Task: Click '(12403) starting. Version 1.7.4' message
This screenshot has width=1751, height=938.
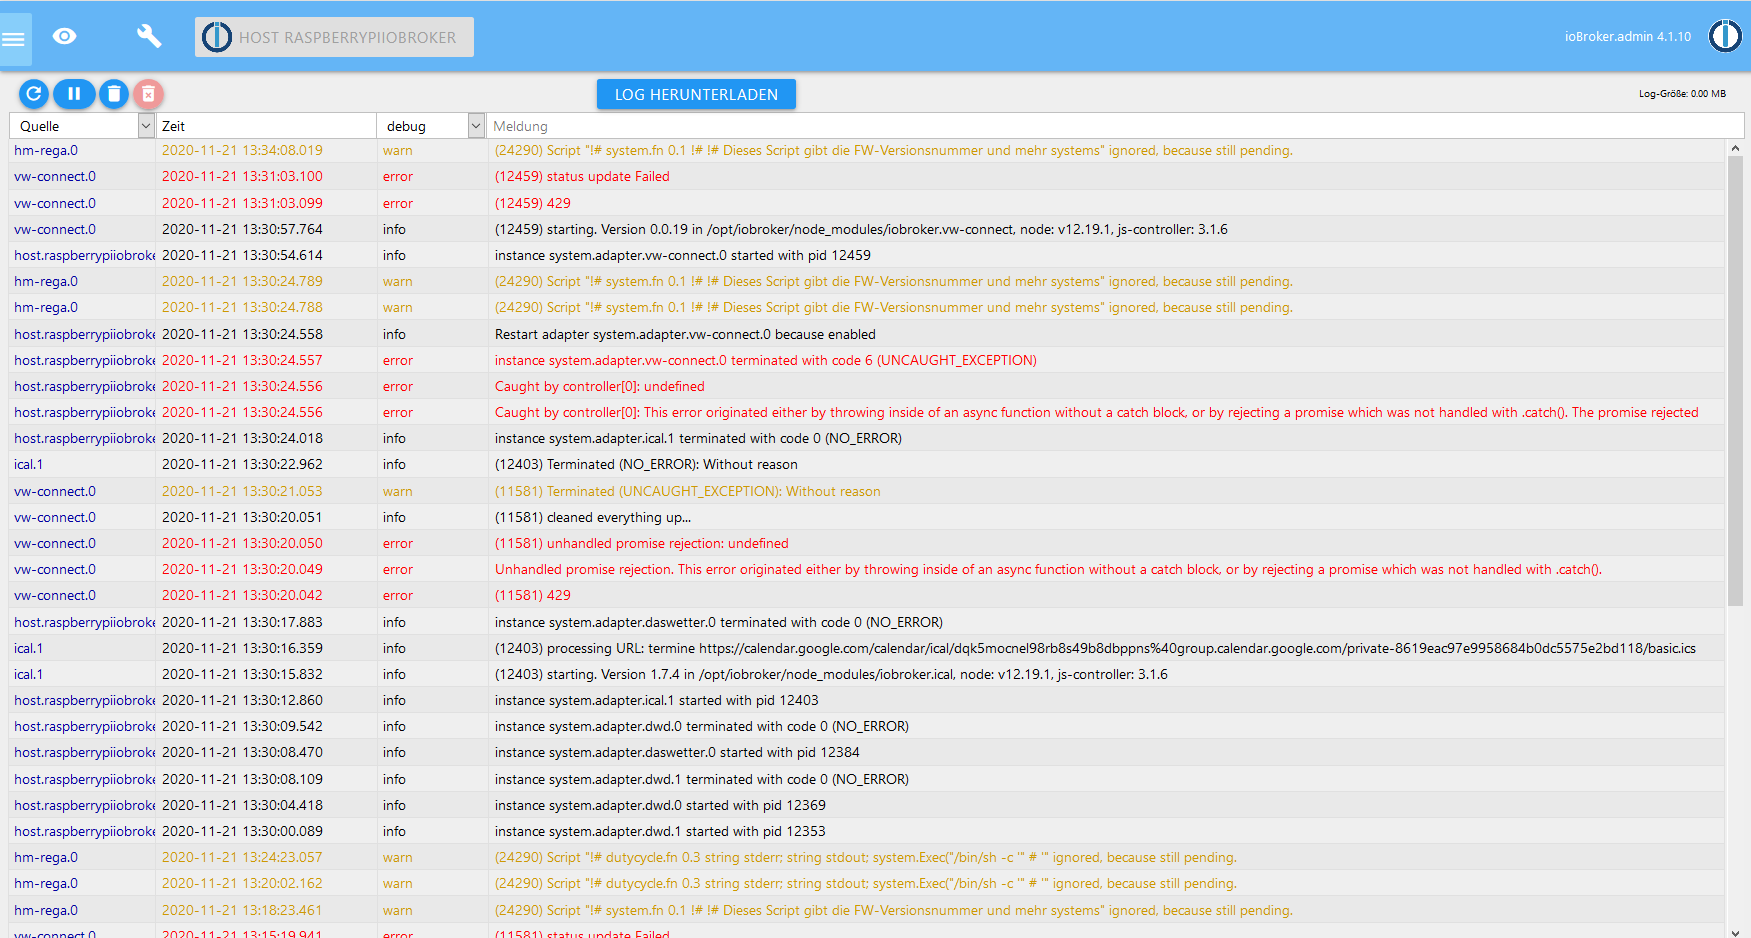Action: [831, 674]
